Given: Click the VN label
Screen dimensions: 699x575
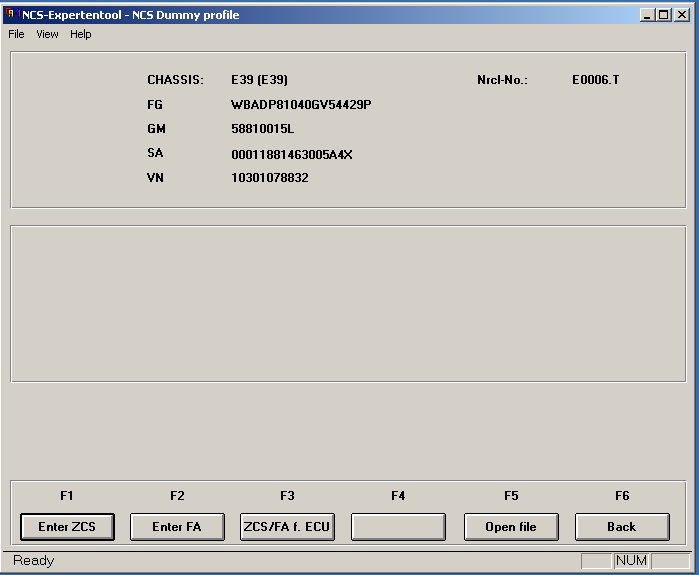Looking at the screenshot, I should click(155, 178).
